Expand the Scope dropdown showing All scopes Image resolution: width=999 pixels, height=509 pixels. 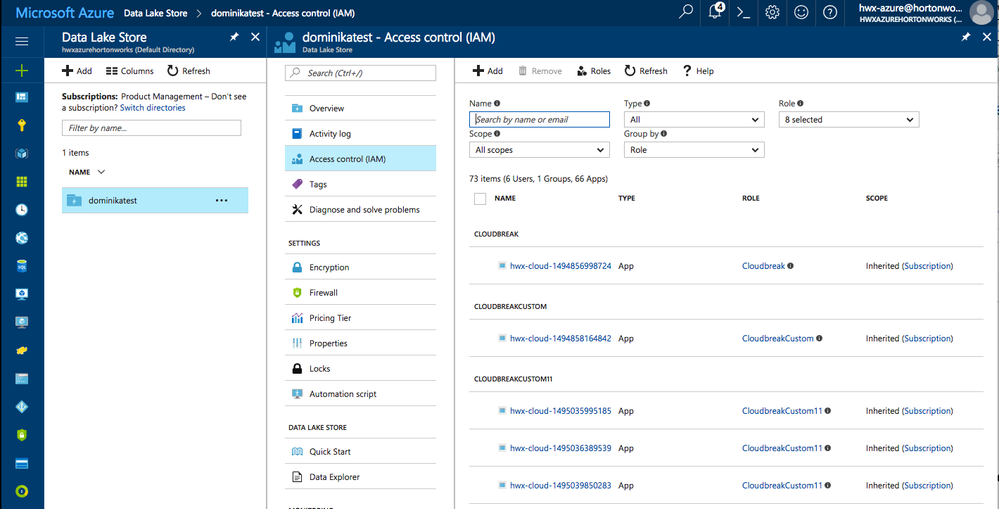point(539,150)
